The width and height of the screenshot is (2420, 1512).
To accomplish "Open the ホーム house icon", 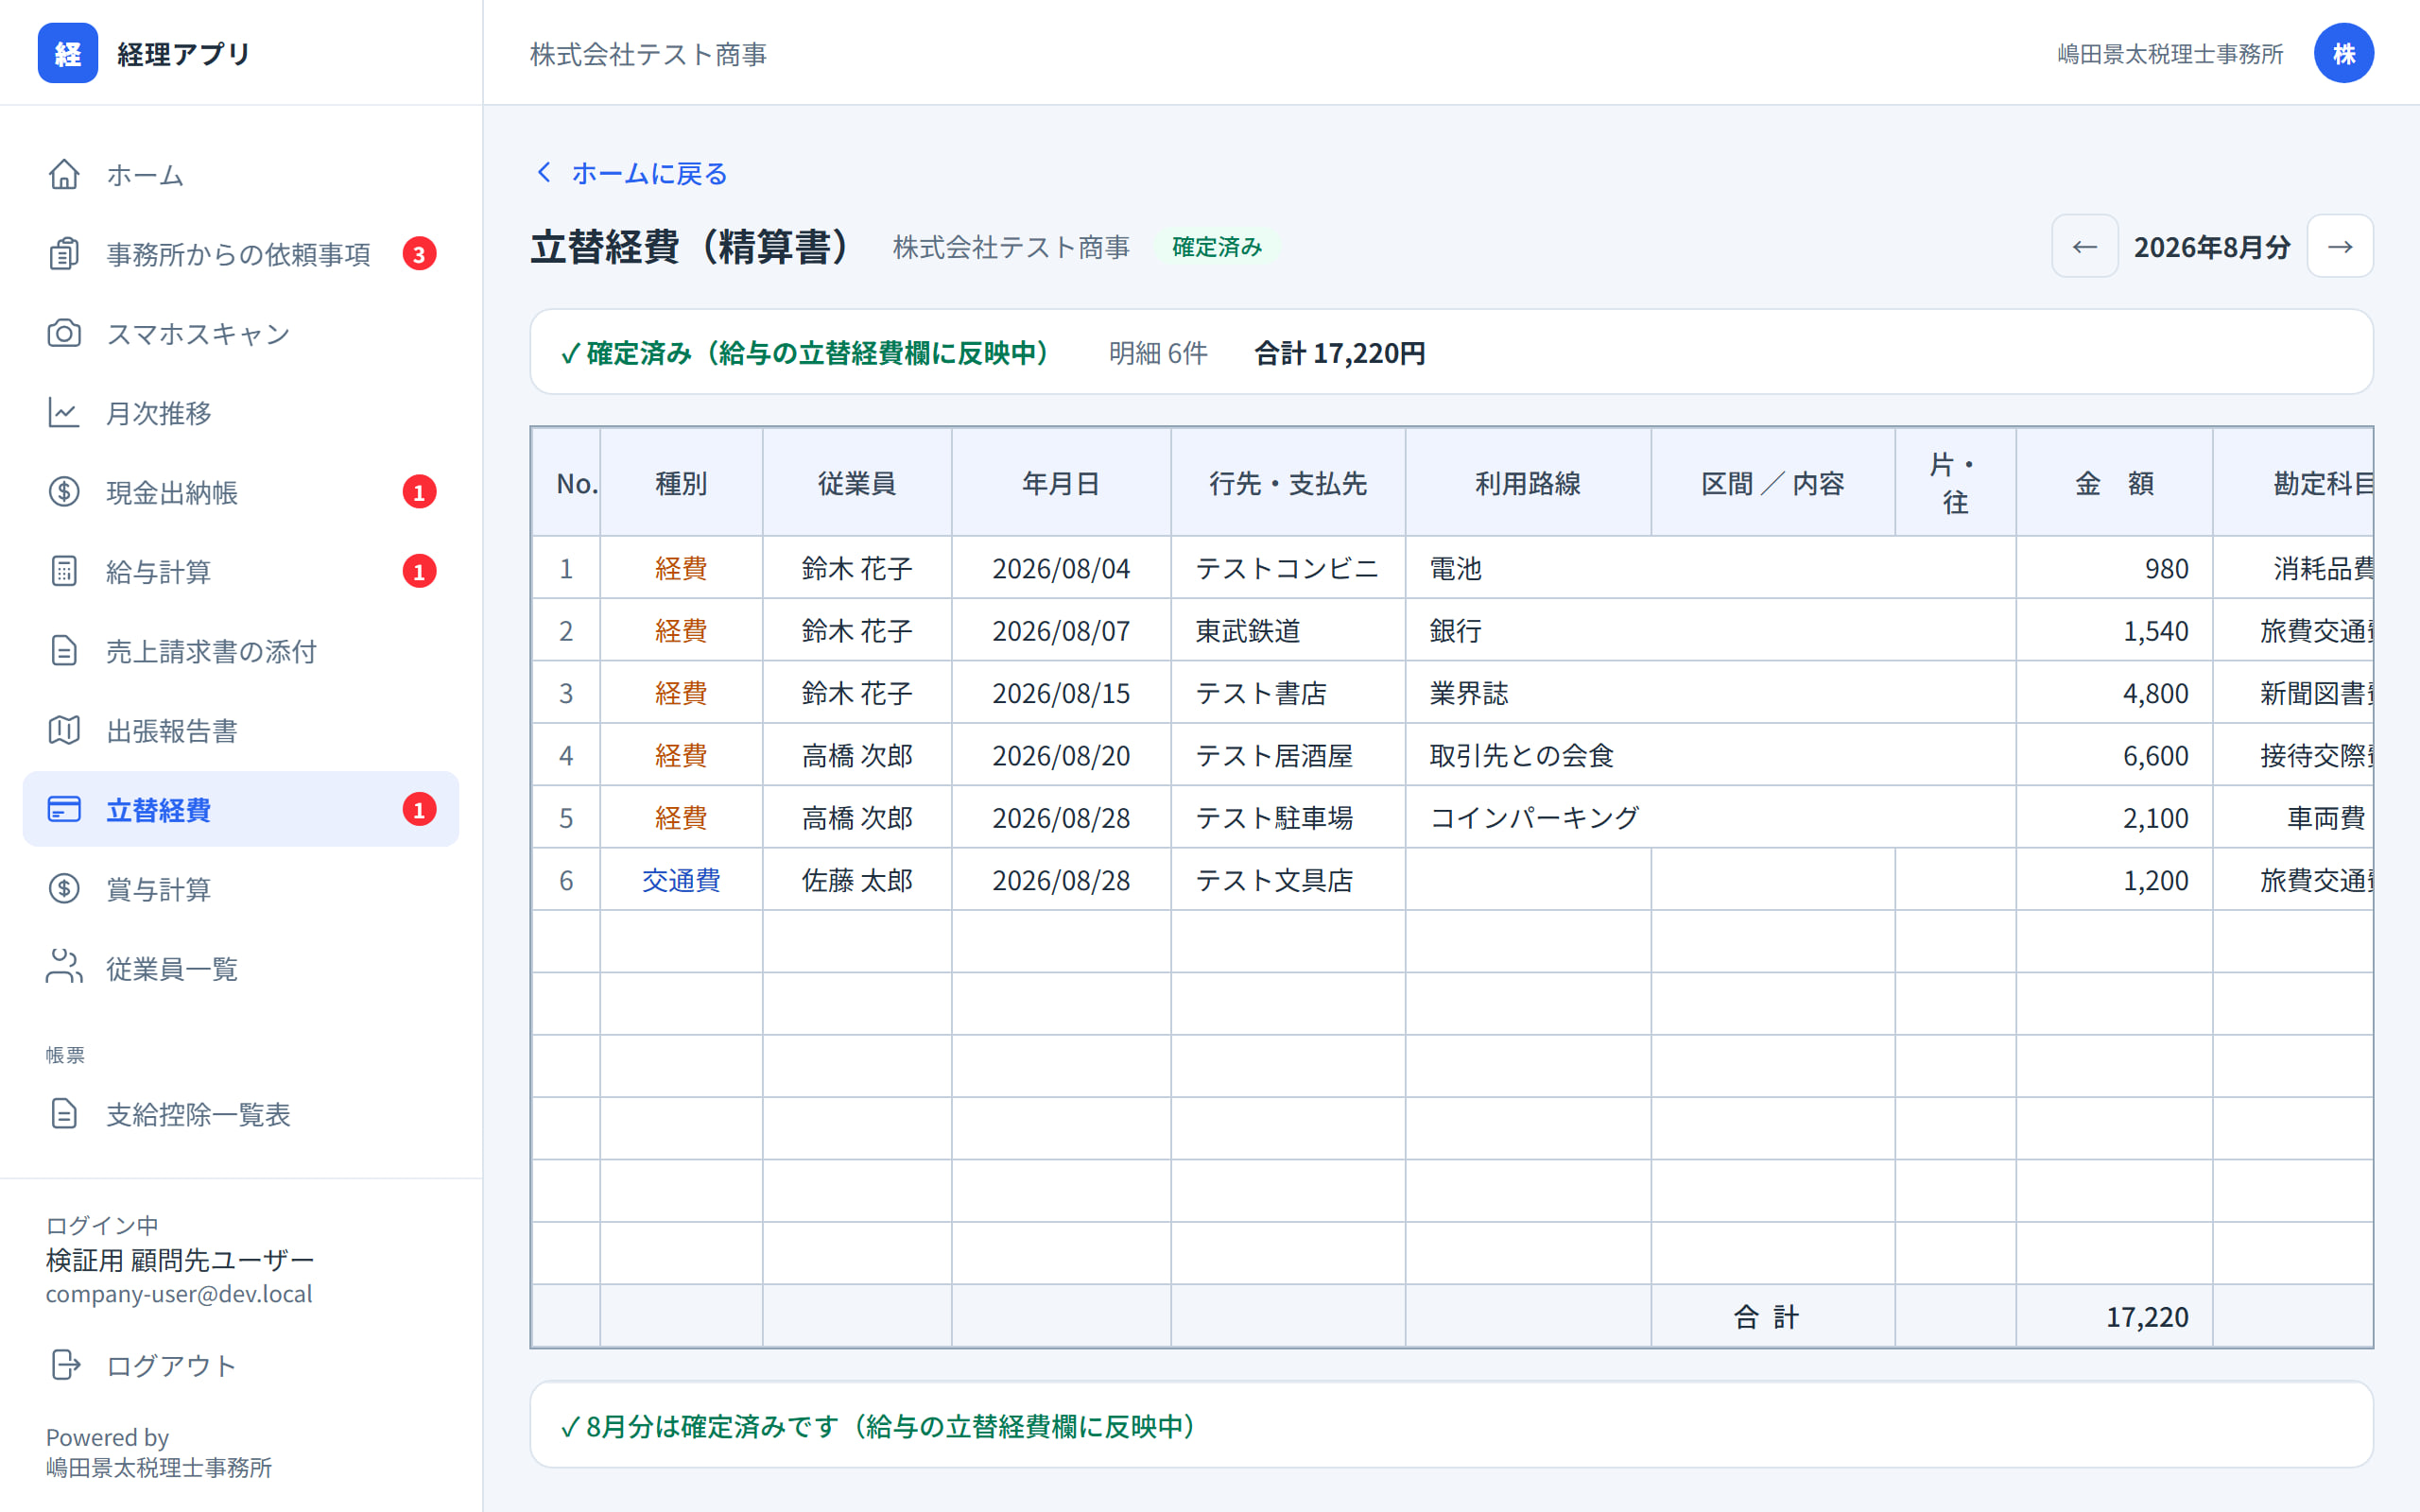I will pyautogui.click(x=64, y=174).
